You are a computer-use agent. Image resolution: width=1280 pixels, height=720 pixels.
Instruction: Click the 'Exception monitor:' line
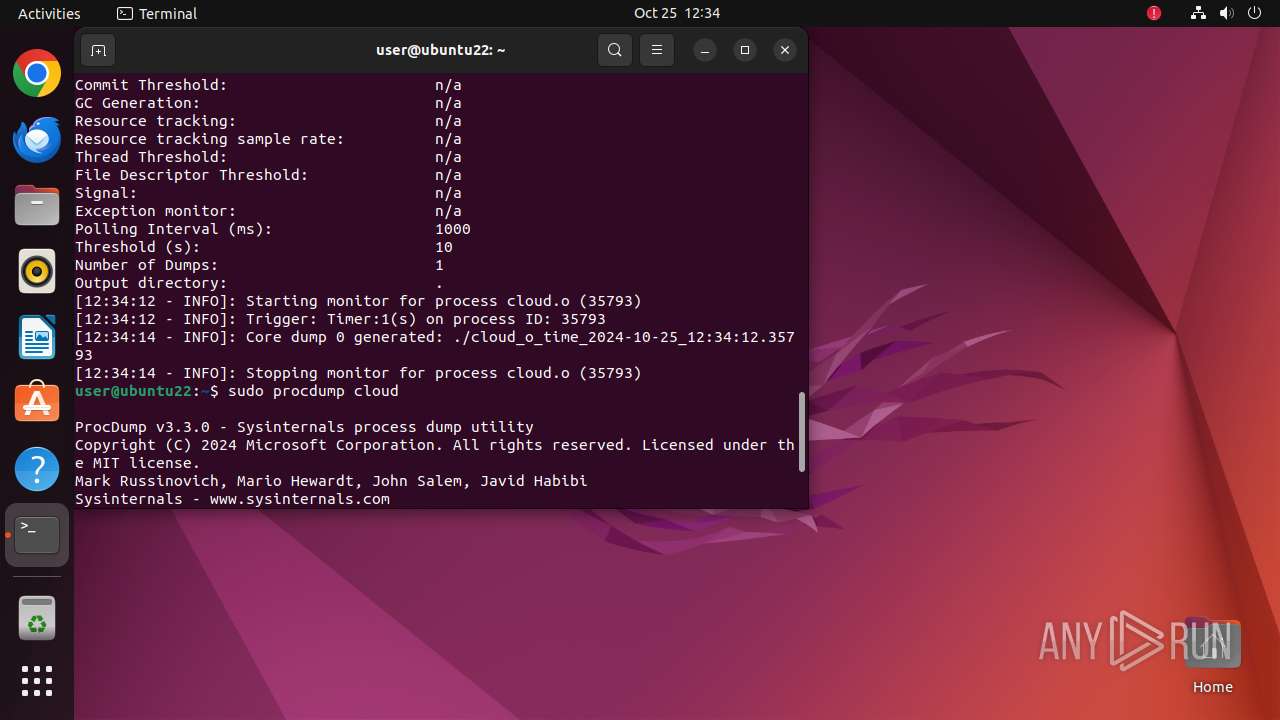point(268,211)
